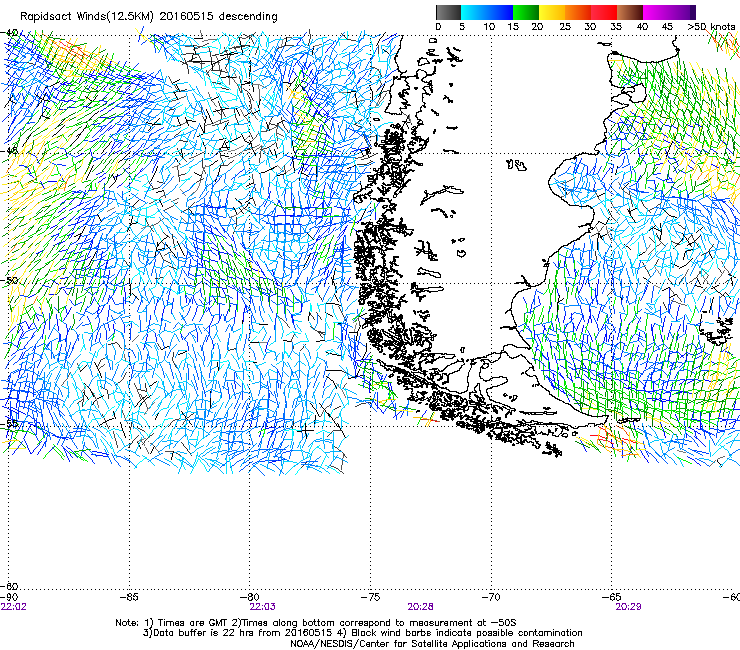The width and height of the screenshot is (740, 650).
Task: Click the '>50 knots' legend label
Action: click(711, 27)
